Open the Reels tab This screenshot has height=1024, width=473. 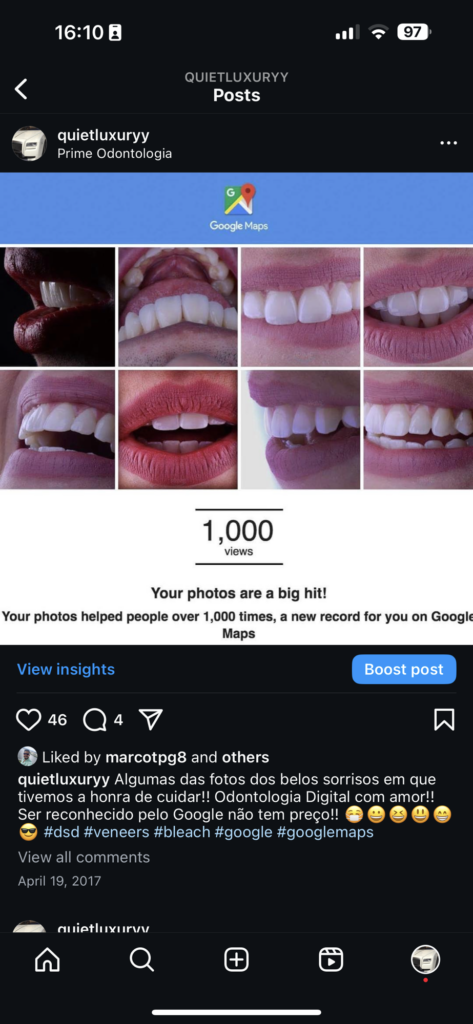[331, 959]
